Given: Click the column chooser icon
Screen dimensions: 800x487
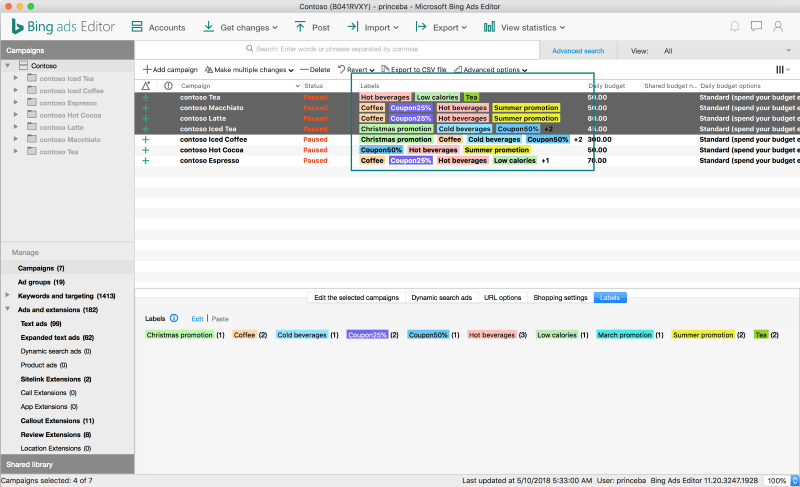Looking at the screenshot, I should (782, 70).
